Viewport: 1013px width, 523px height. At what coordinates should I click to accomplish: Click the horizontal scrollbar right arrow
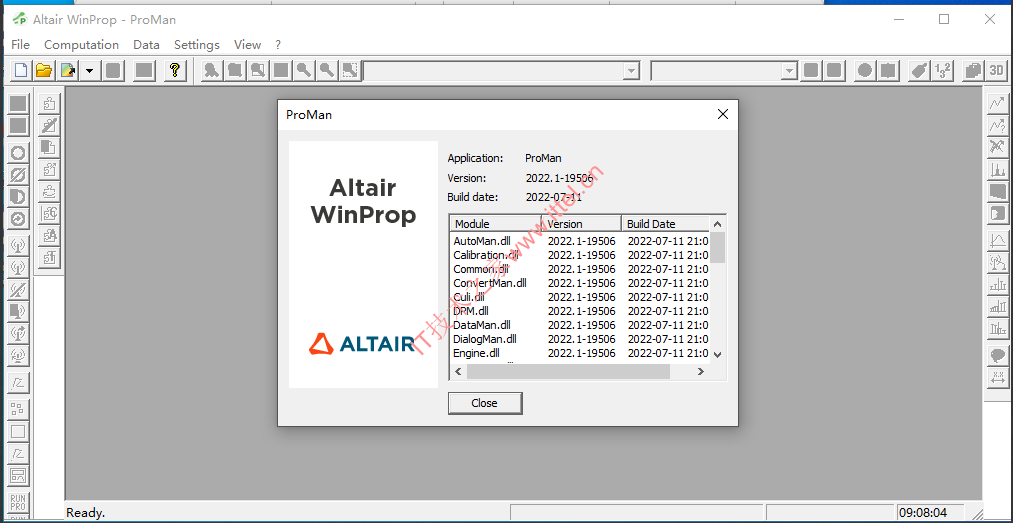700,371
